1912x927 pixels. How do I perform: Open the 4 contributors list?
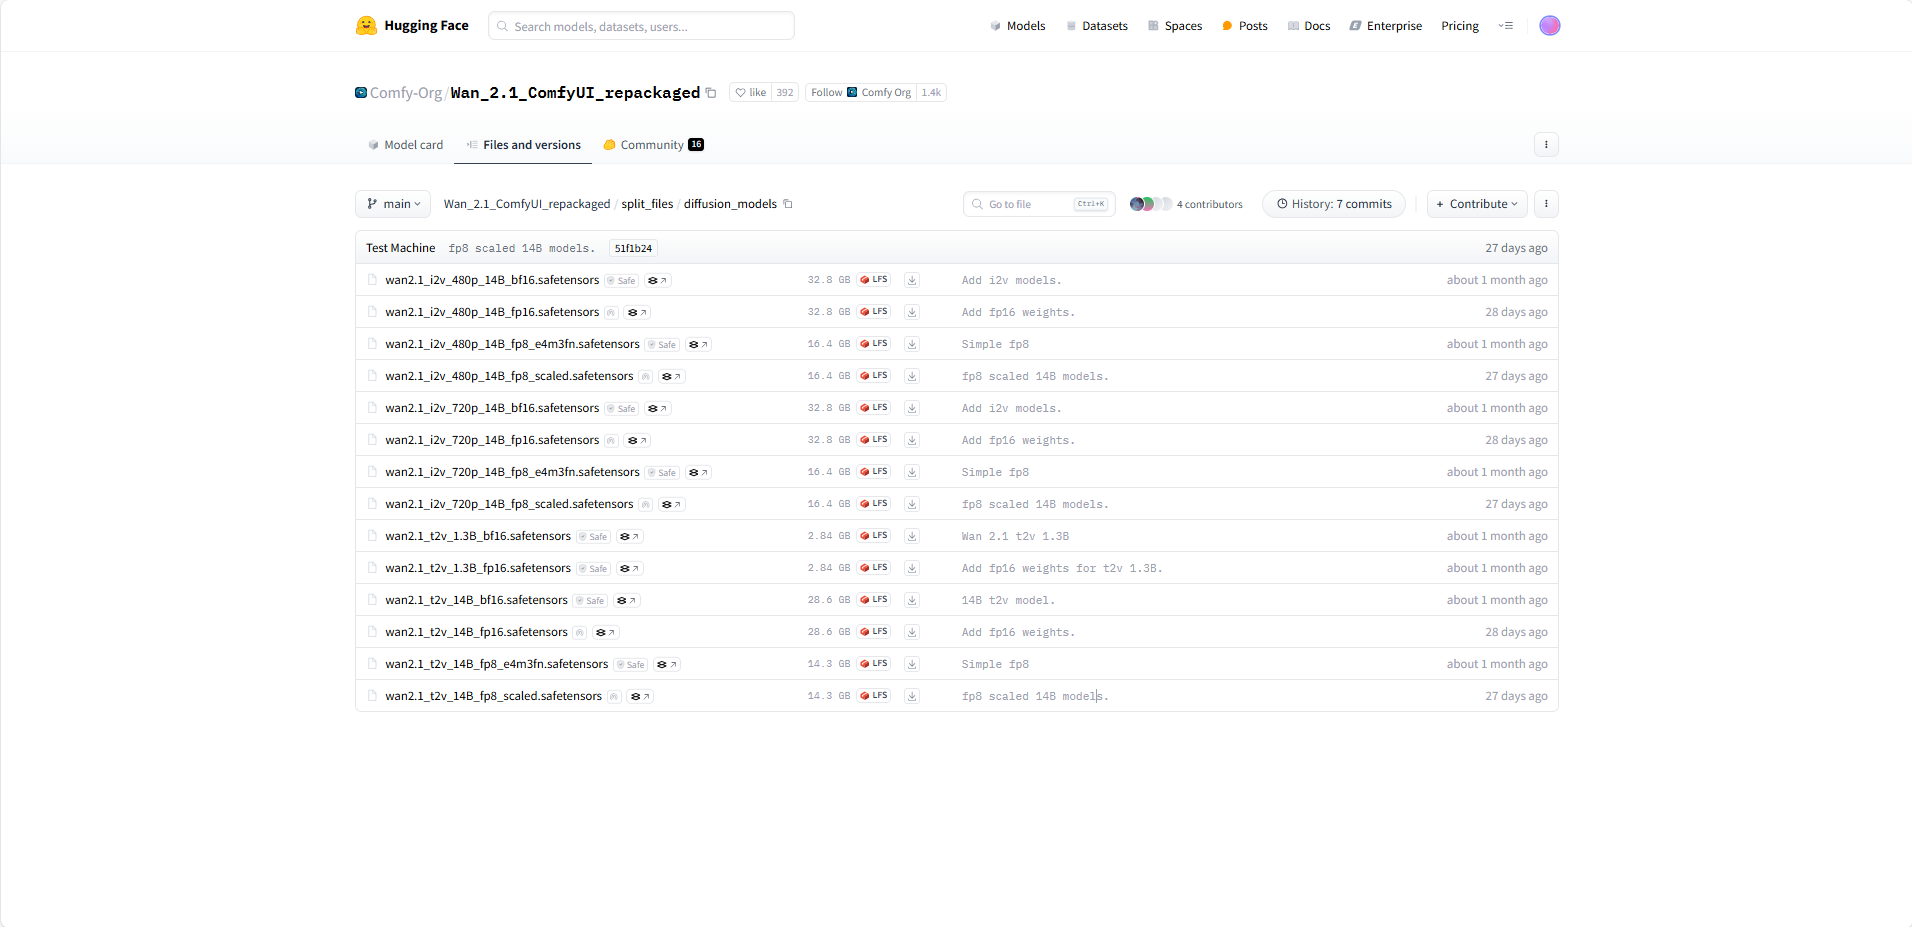pyautogui.click(x=1187, y=204)
